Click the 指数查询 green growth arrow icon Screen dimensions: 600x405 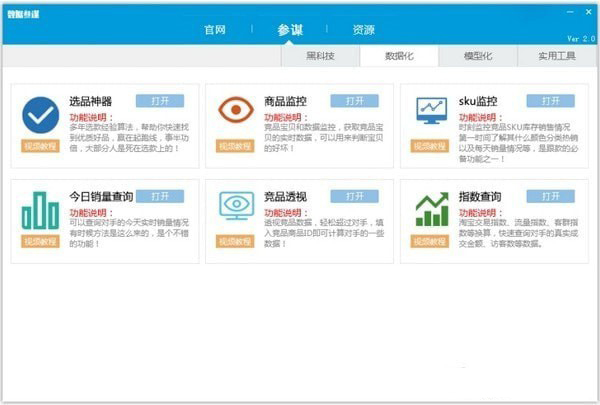click(x=431, y=206)
